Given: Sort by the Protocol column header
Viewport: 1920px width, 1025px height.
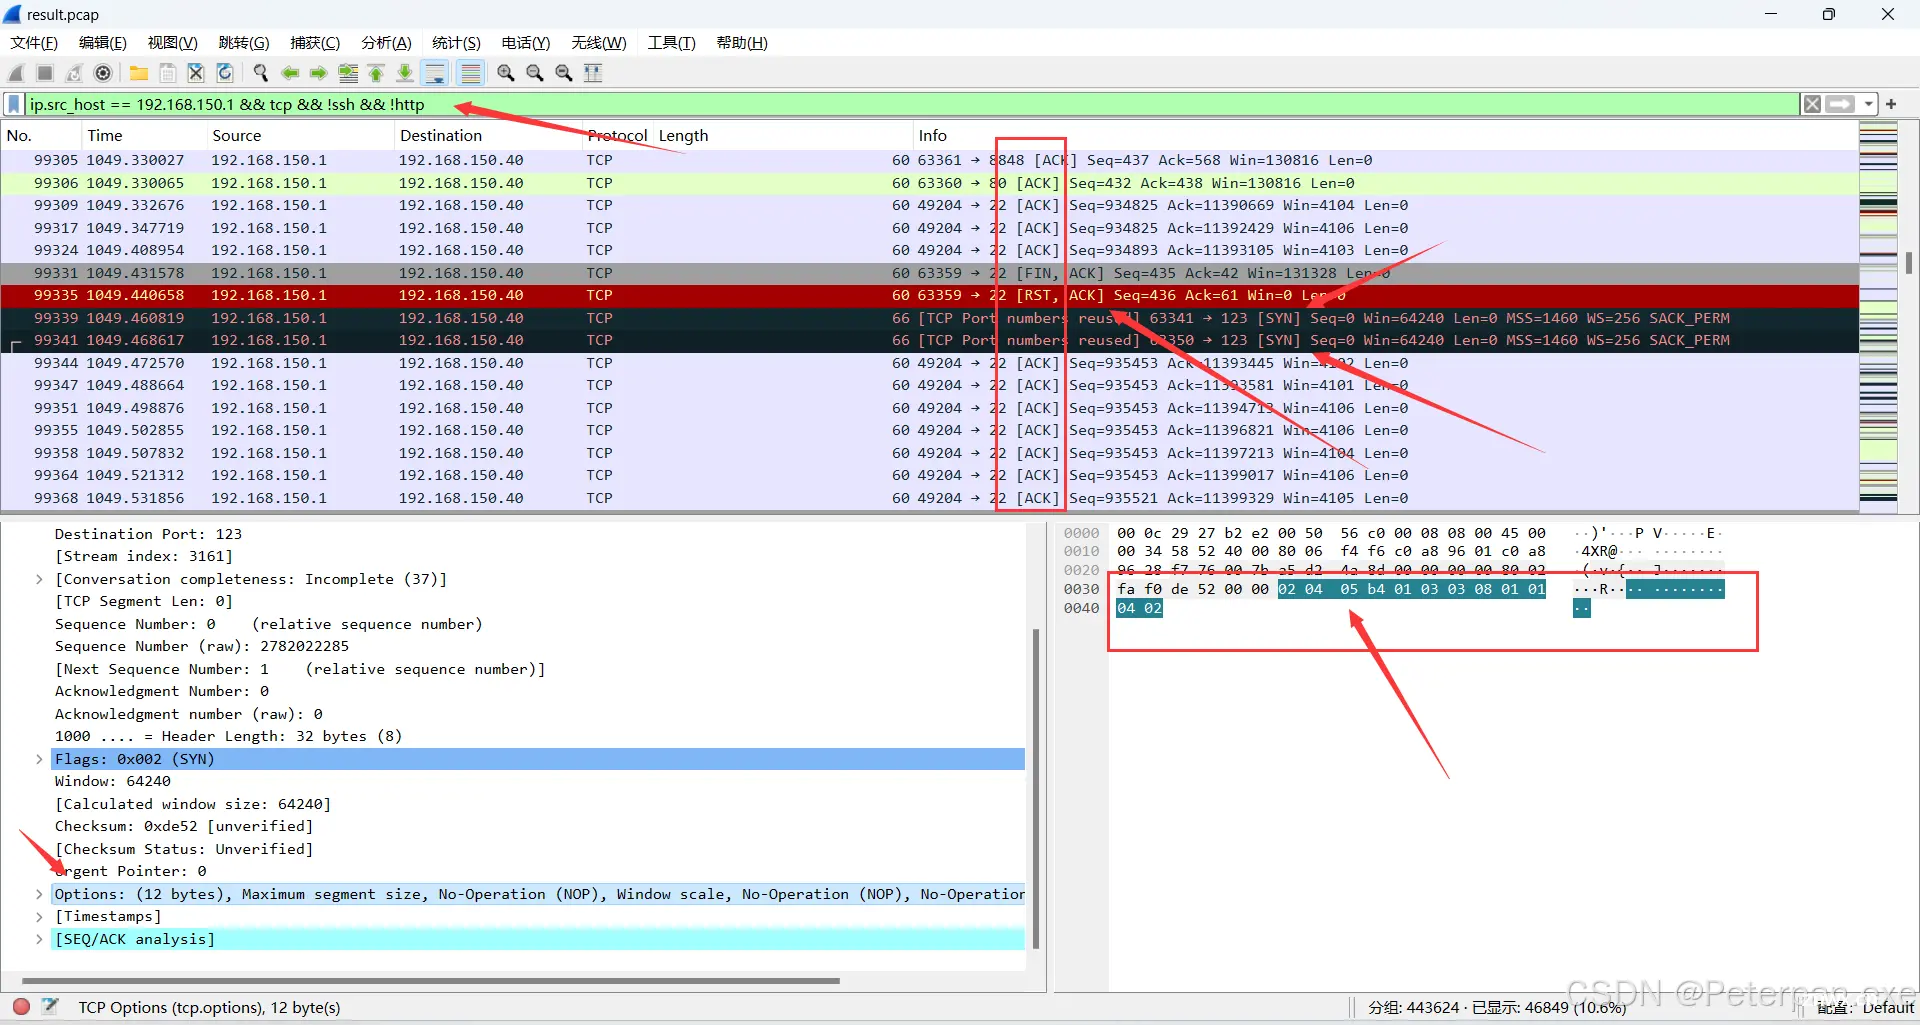Looking at the screenshot, I should coord(617,135).
